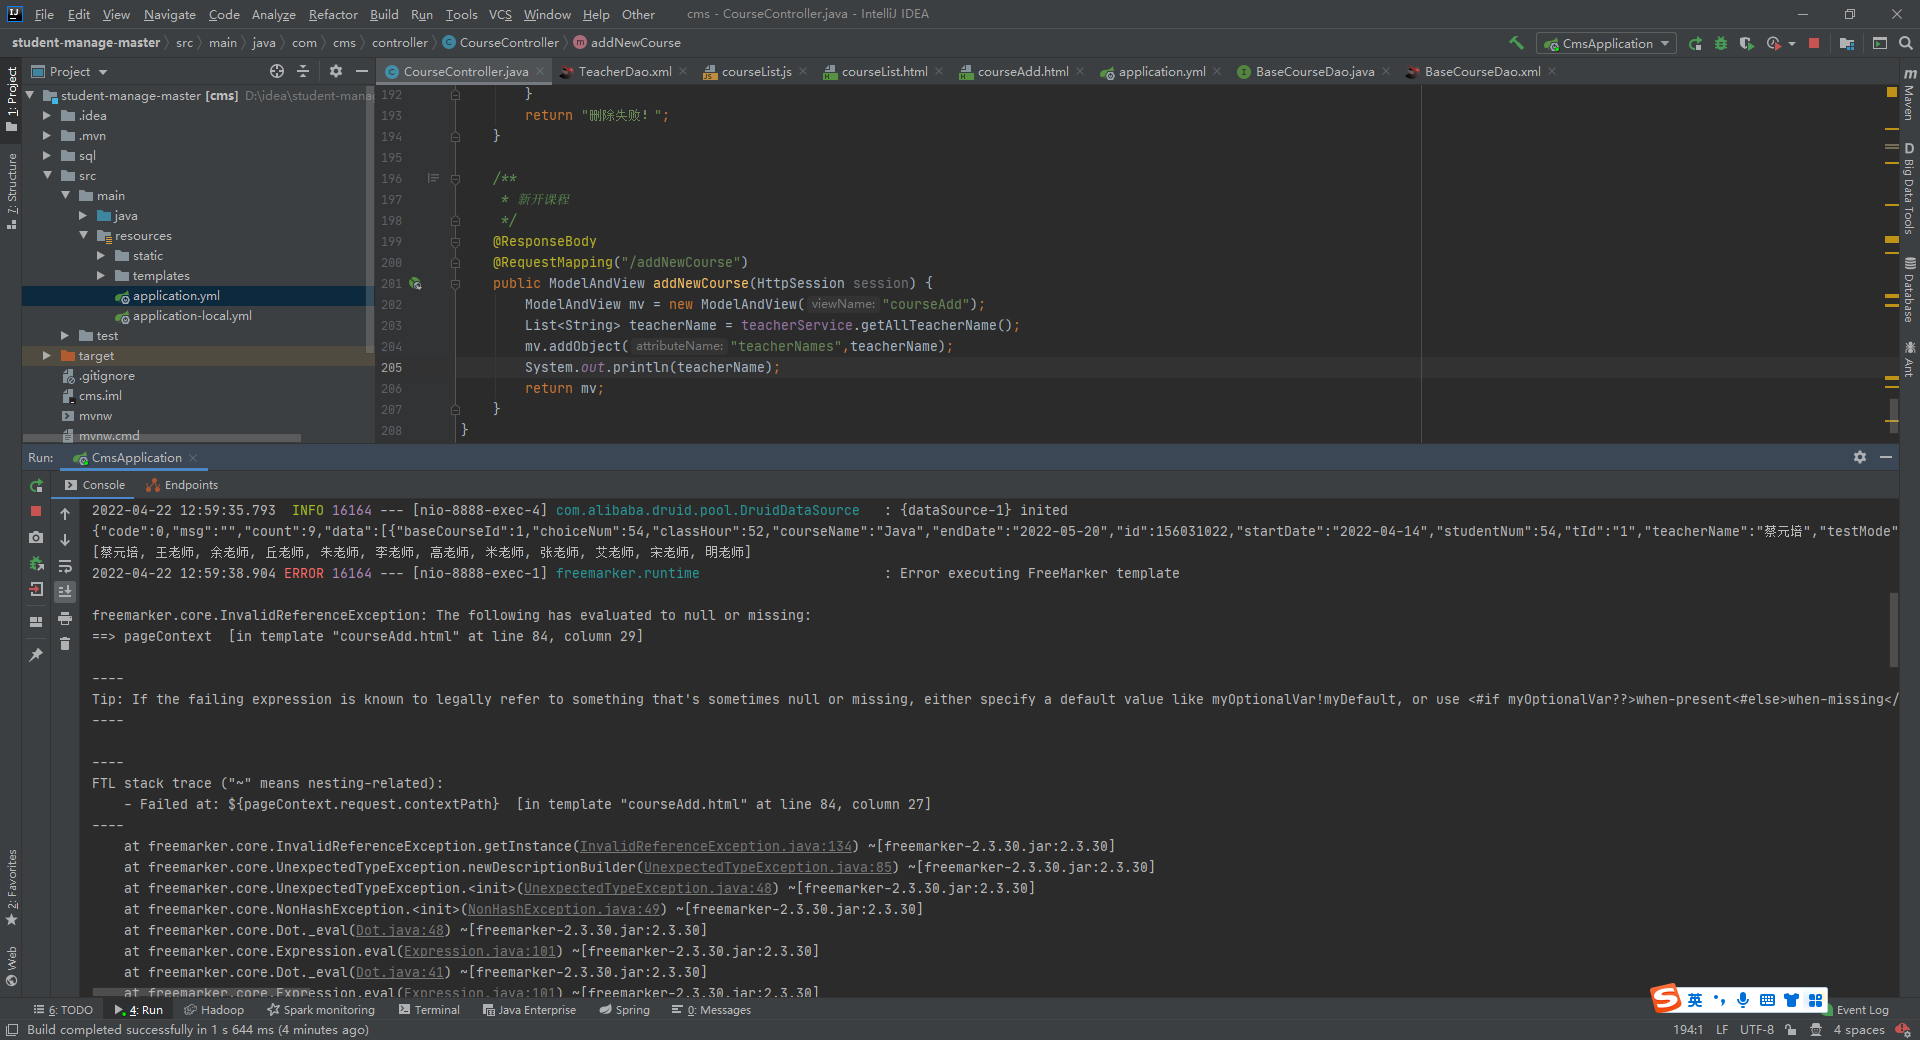The width and height of the screenshot is (1920, 1040).
Task: Open the Search Everywhere magnifier icon
Action: (x=1904, y=42)
